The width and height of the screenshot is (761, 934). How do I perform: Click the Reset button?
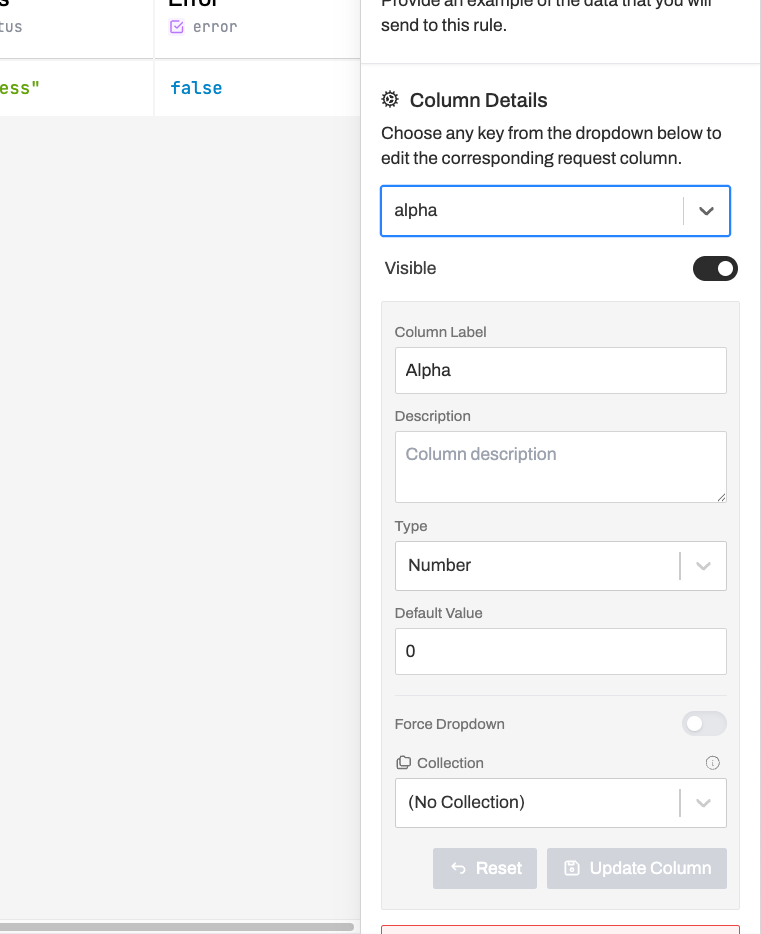click(x=485, y=868)
